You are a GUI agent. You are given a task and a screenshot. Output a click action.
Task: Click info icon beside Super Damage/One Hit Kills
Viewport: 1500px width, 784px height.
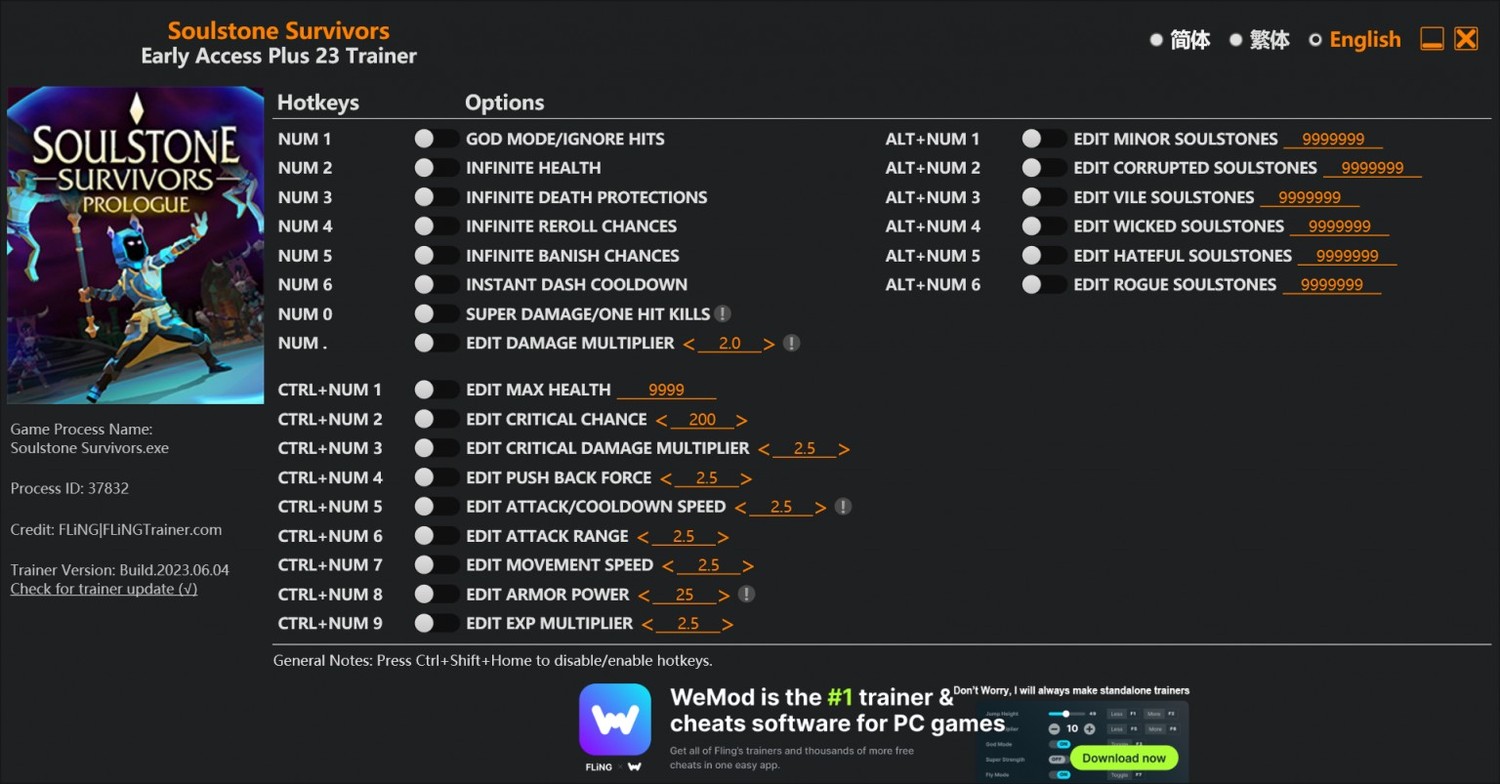(x=723, y=314)
